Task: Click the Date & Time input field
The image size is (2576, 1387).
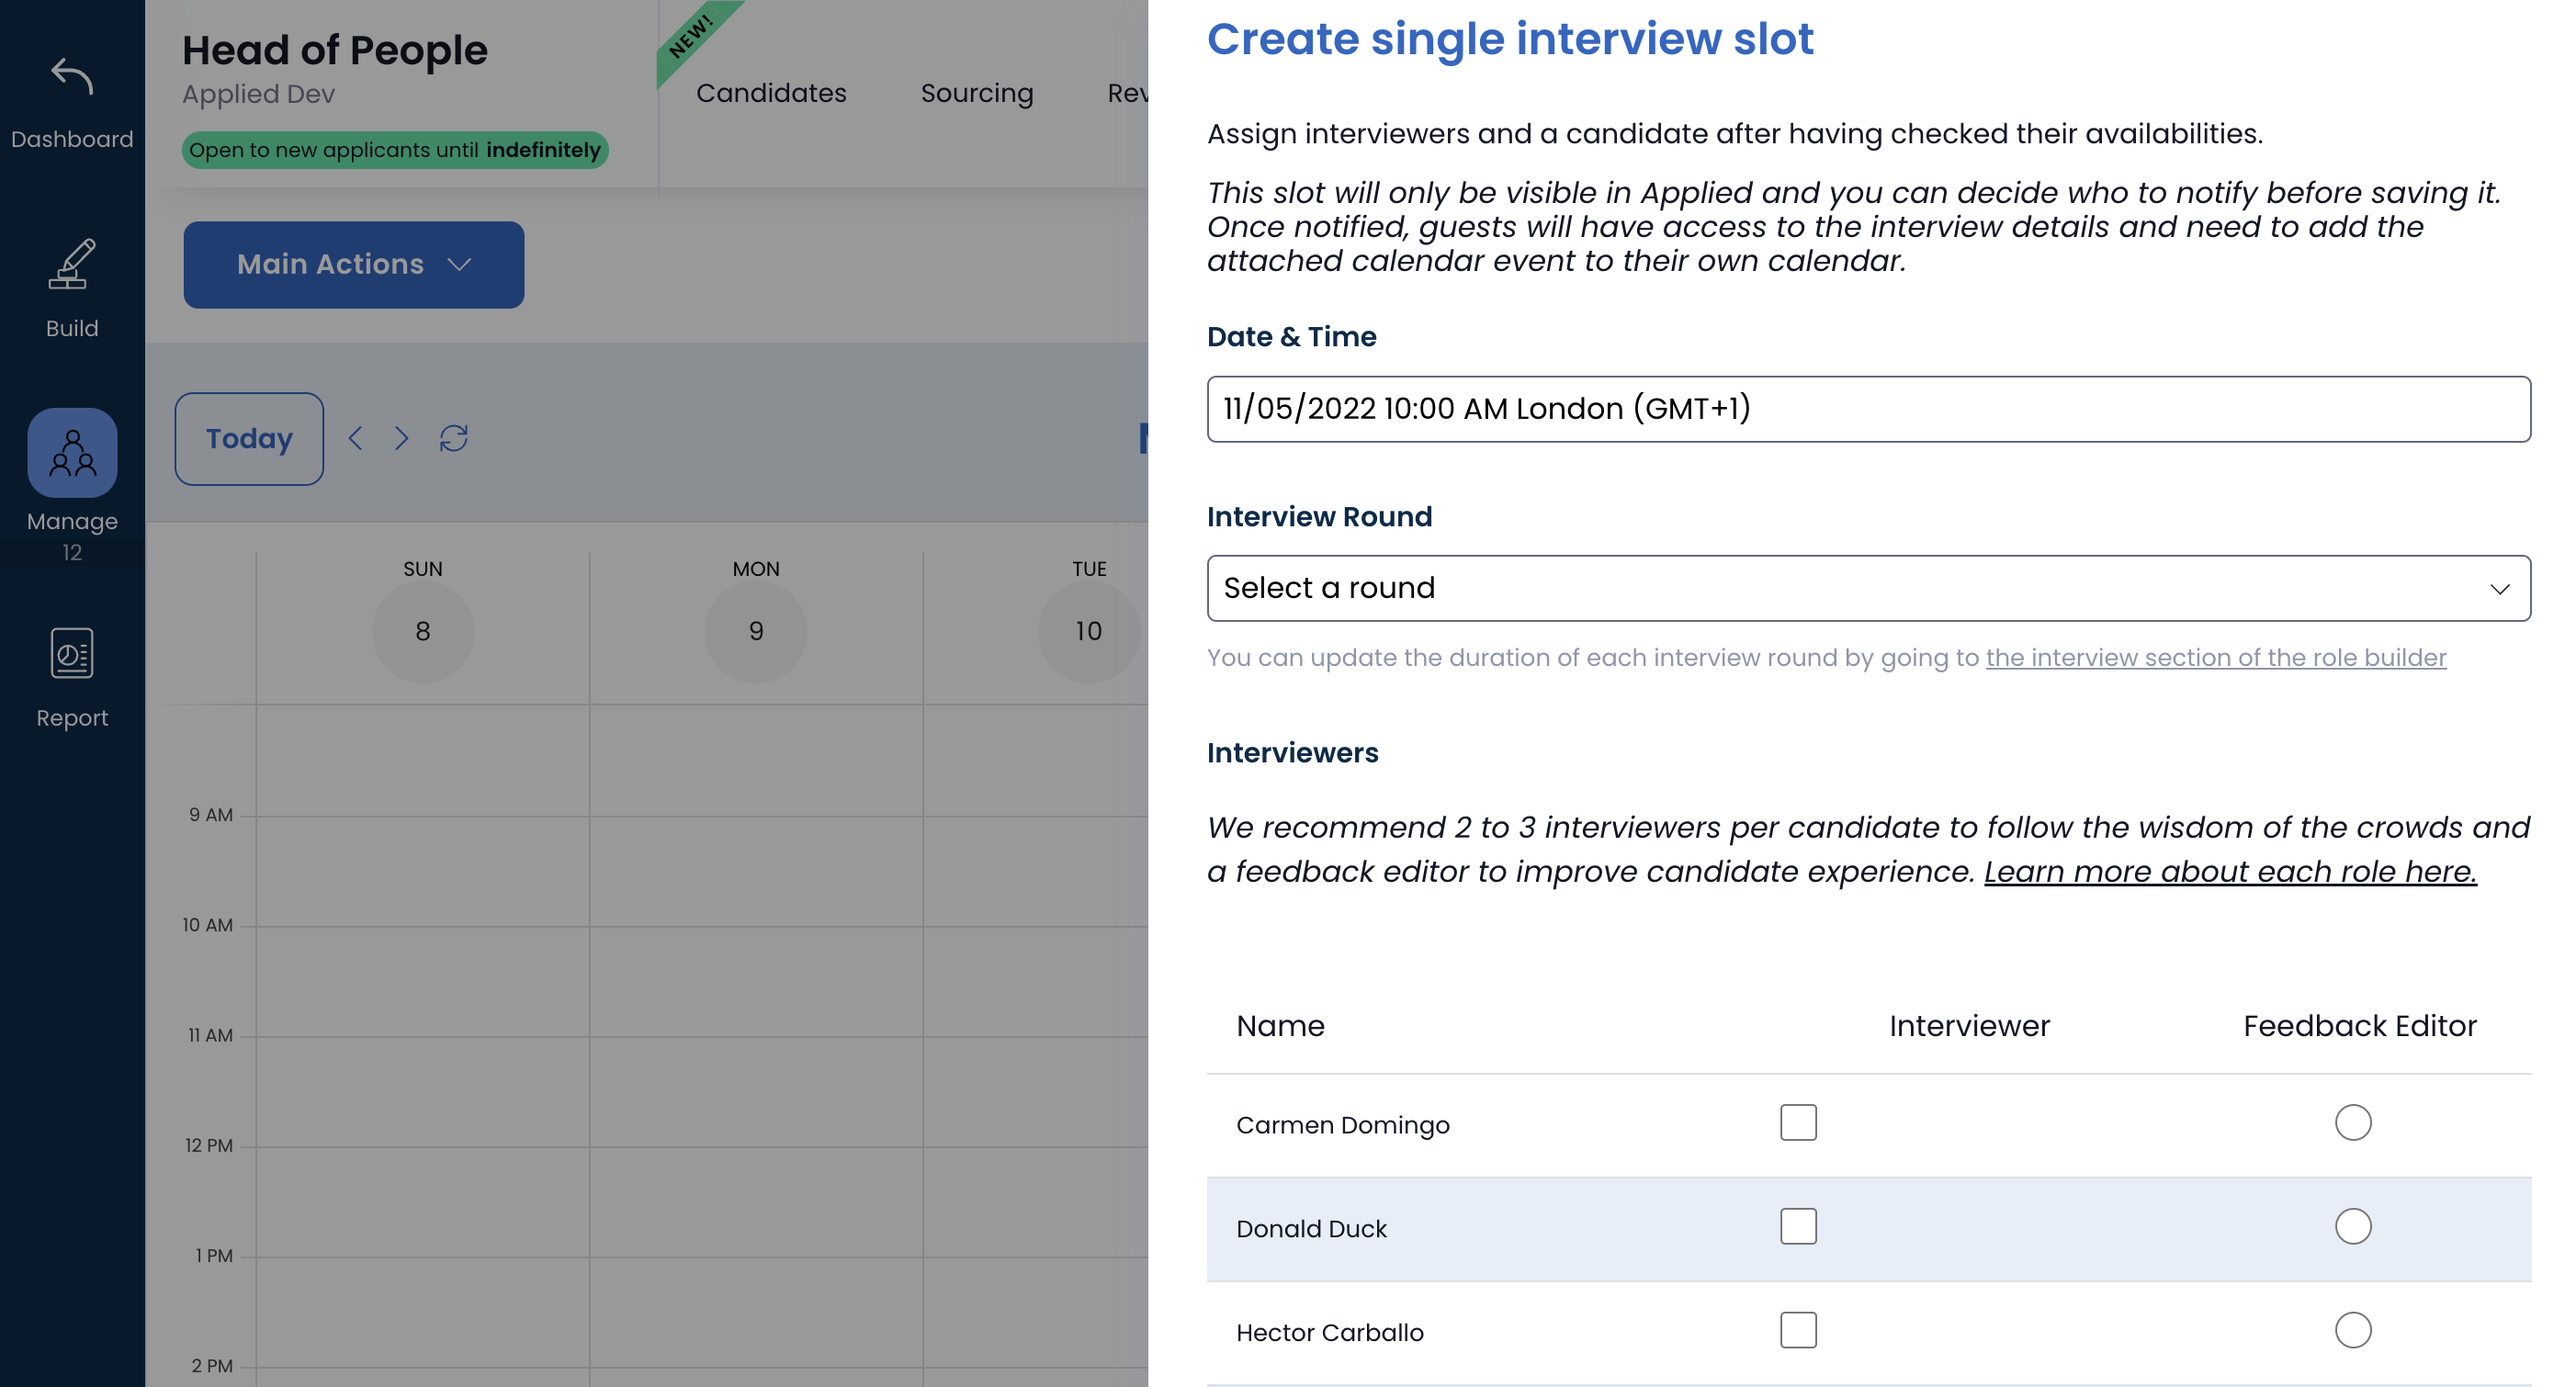Action: click(x=1867, y=409)
